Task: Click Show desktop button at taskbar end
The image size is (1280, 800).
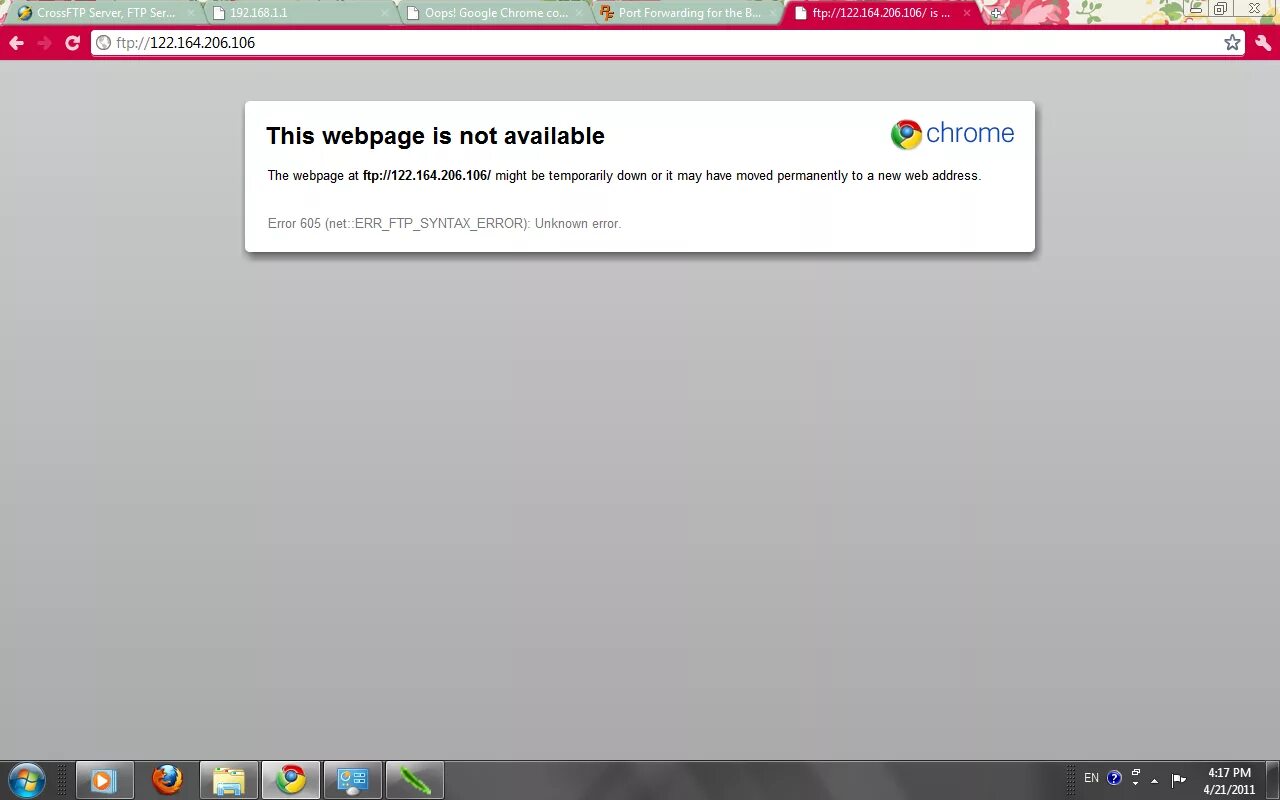Action: pyautogui.click(x=1272, y=780)
